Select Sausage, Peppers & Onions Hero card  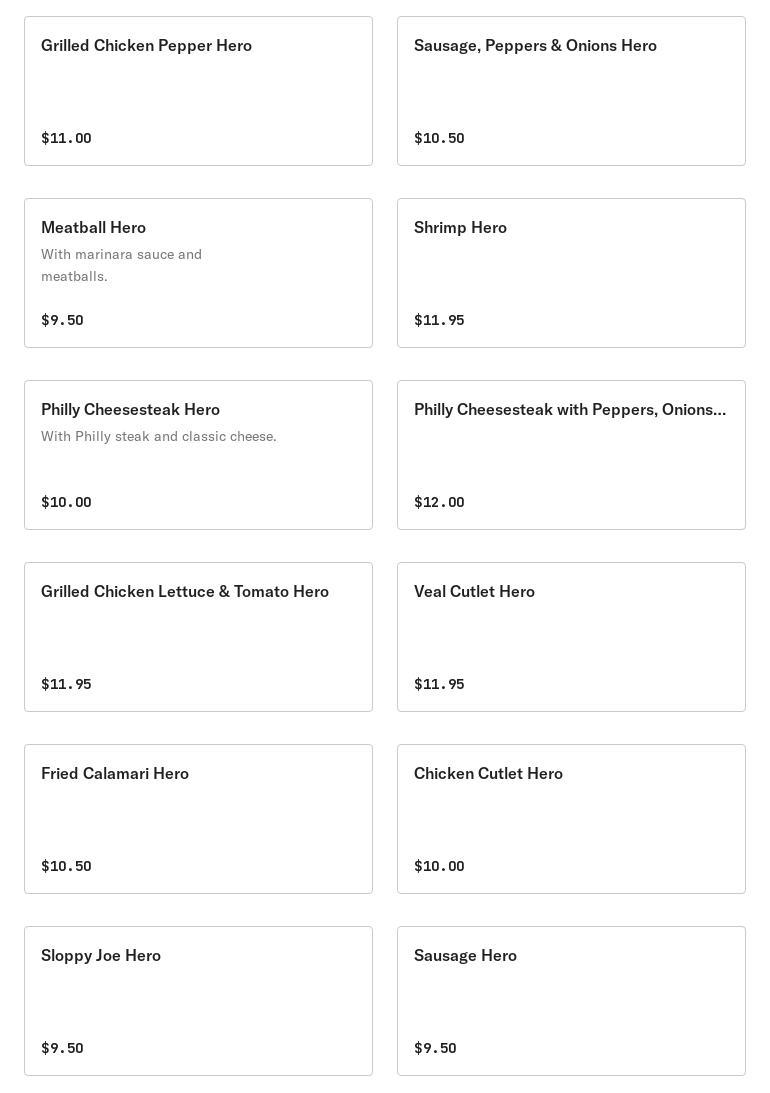tap(571, 91)
